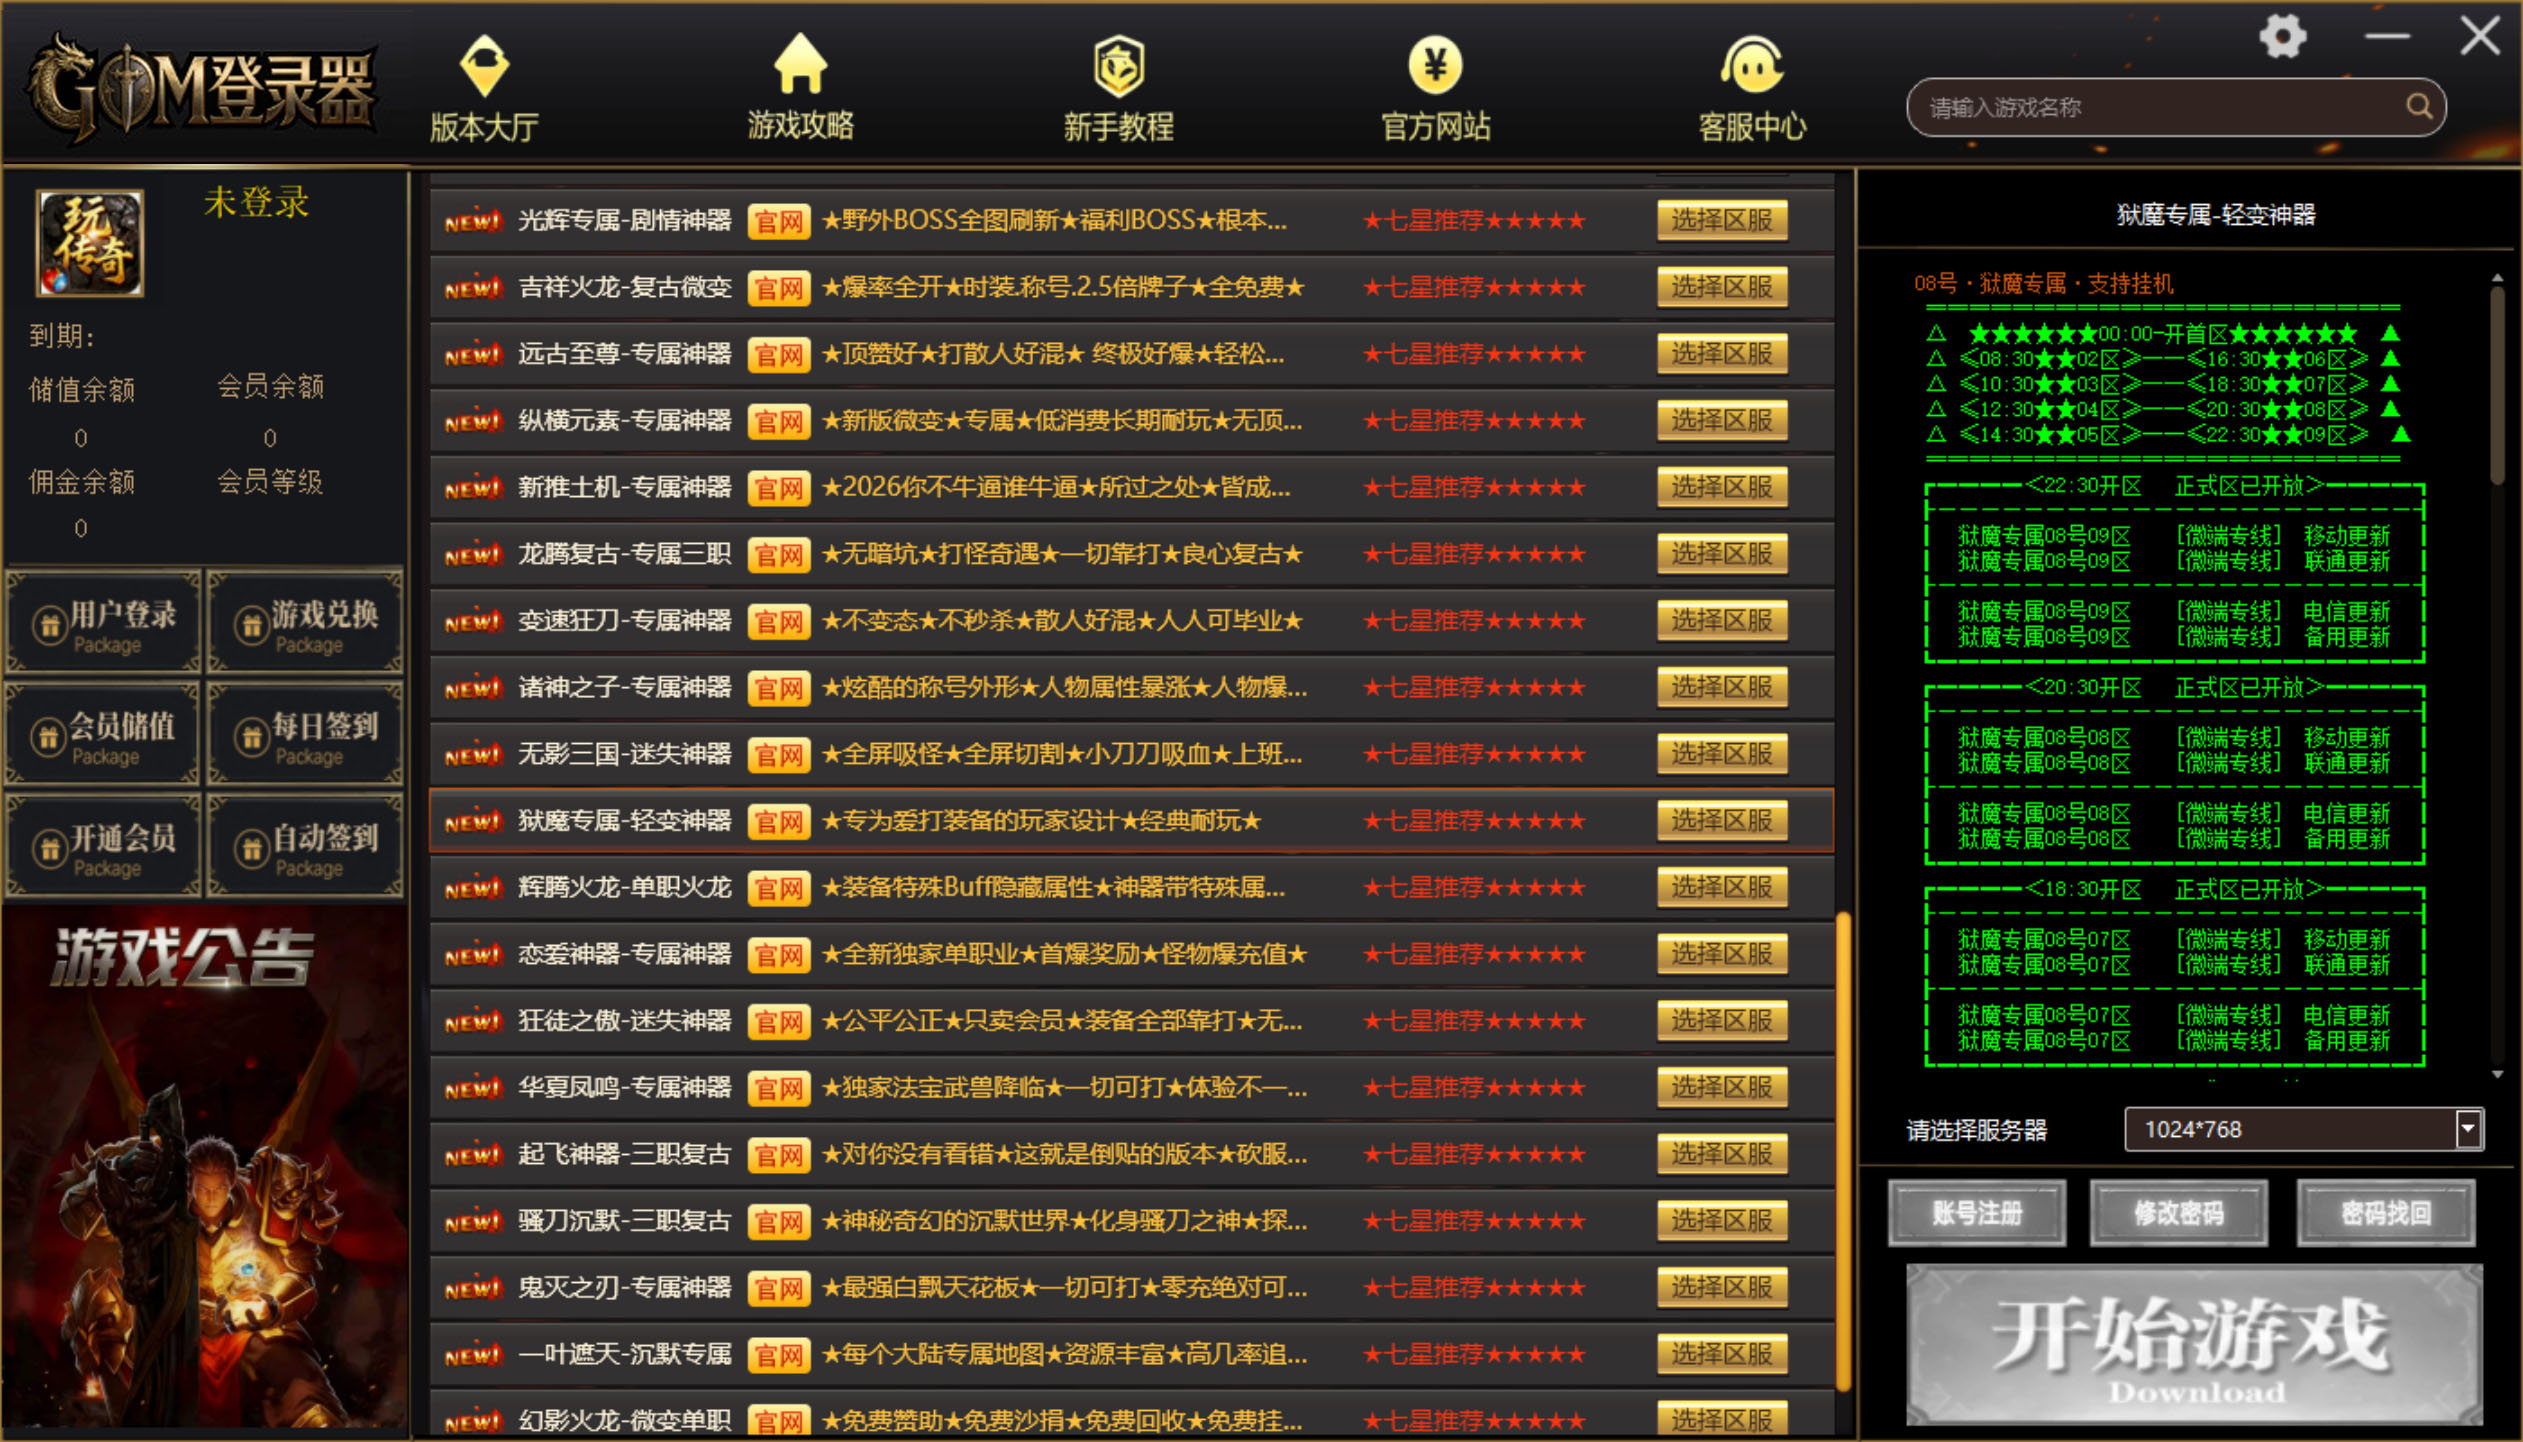Click the 玩传奇 avatar thumbnail

[x=90, y=243]
